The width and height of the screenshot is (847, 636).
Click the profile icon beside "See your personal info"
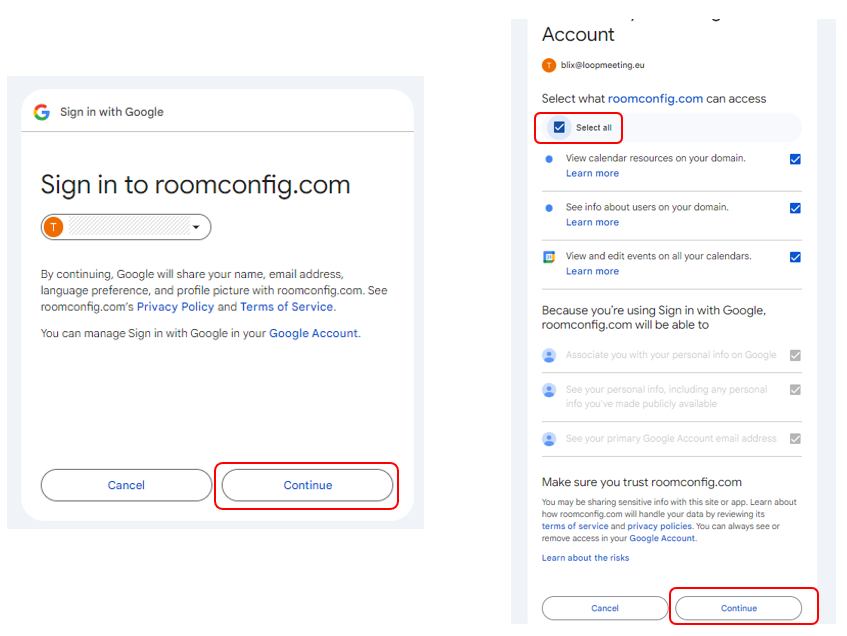[549, 390]
